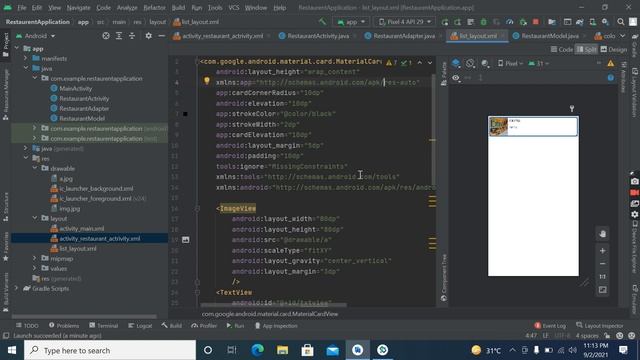Select the pan hand tool in preview

tap(602, 234)
